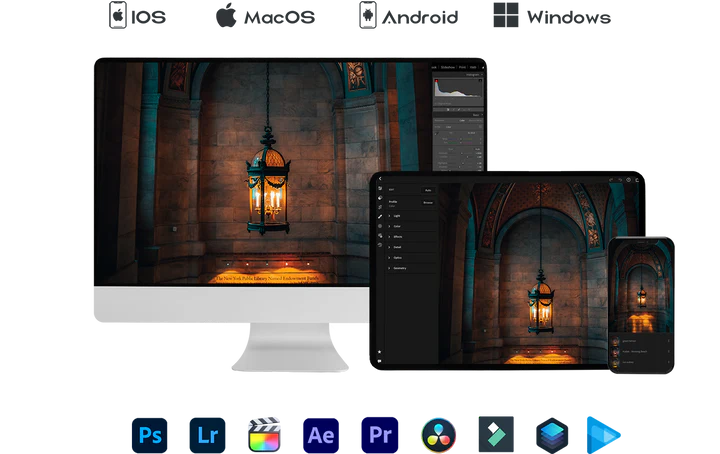The image size is (720, 454).
Task: Open the blue play triangle app icon
Action: [x=603, y=435]
